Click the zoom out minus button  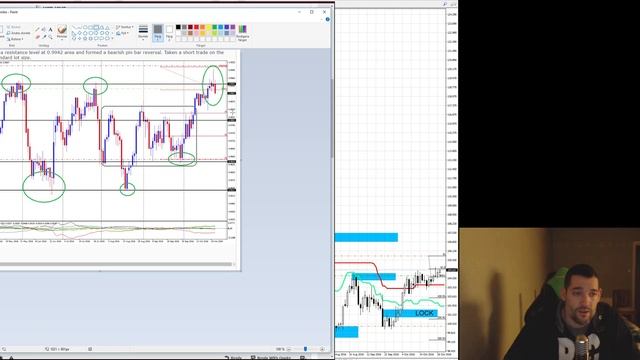[289, 349]
